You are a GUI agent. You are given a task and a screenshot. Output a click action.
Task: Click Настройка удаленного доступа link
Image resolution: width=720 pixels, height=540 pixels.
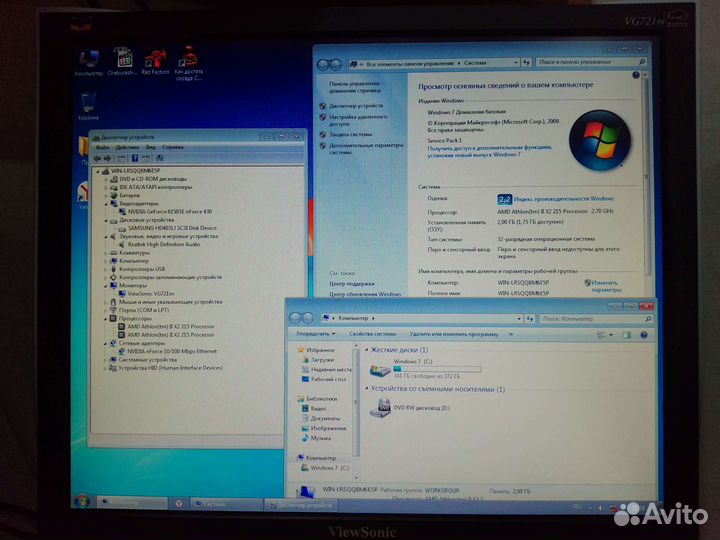(358, 120)
